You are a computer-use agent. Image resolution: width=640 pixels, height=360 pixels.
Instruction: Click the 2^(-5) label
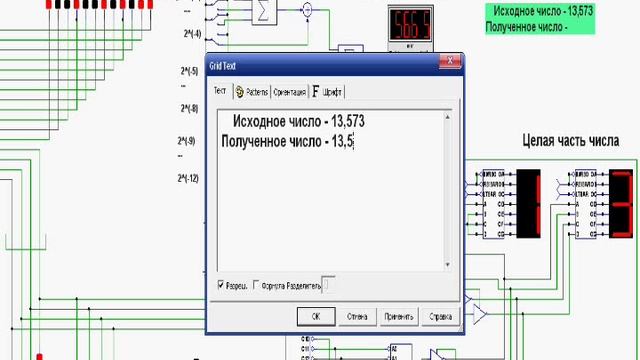(x=189, y=71)
